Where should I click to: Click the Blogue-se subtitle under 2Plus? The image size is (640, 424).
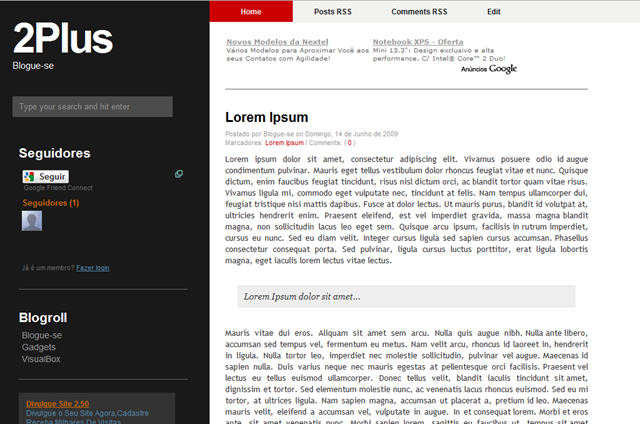[x=33, y=66]
